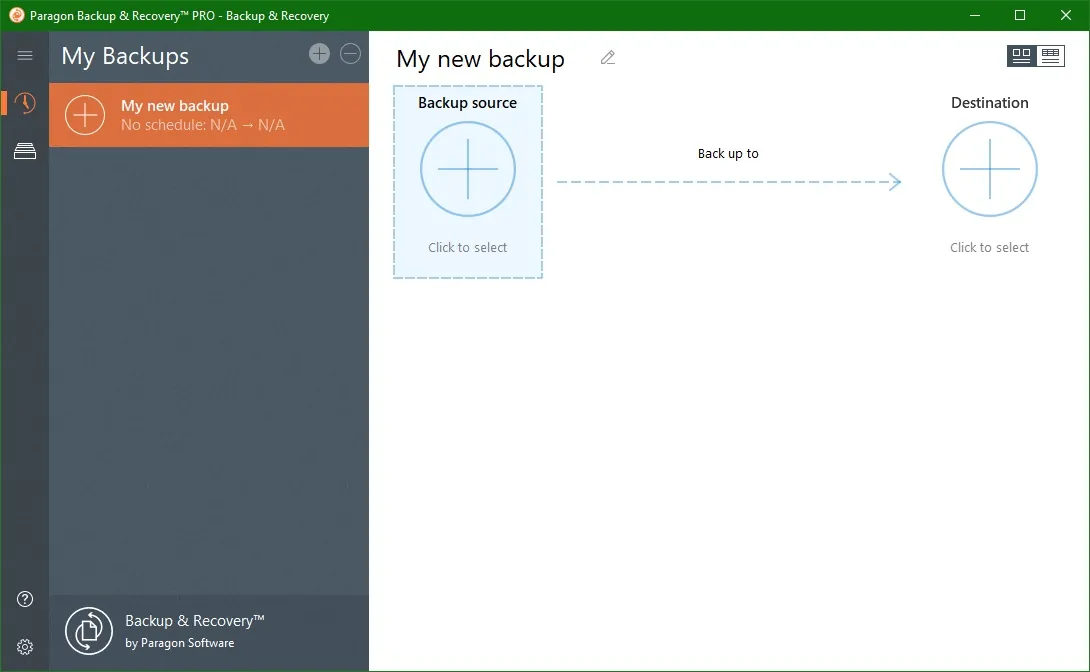Screen dimensions: 1090x672
Task: Click 'No schedule: N/A → N/A' text
Action: 203,125
